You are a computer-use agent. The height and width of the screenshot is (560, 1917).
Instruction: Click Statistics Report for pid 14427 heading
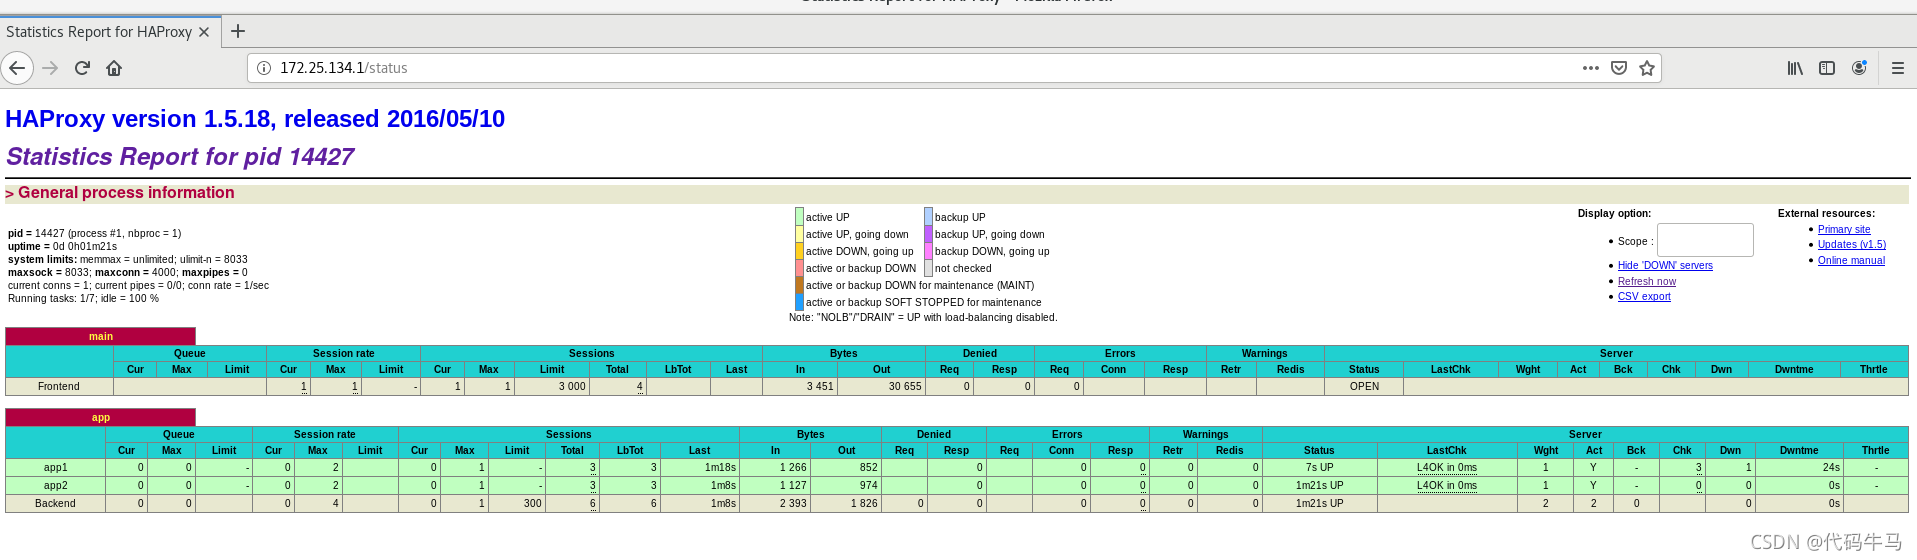pos(180,157)
